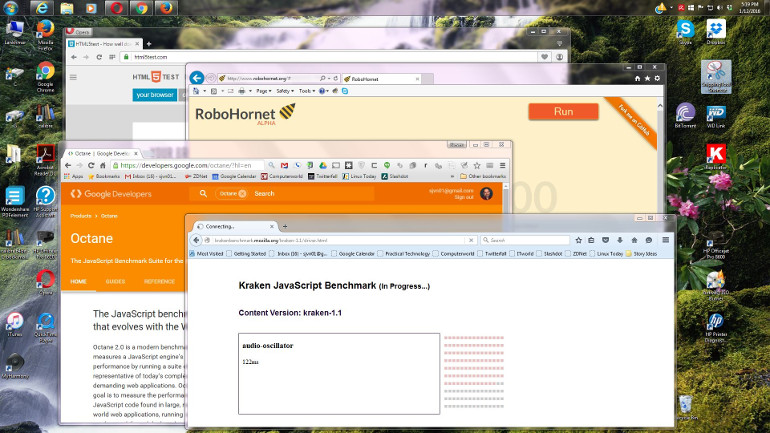Click Google Drive extension icon in Chrome
This screenshot has height=433, width=770.
pos(323,165)
